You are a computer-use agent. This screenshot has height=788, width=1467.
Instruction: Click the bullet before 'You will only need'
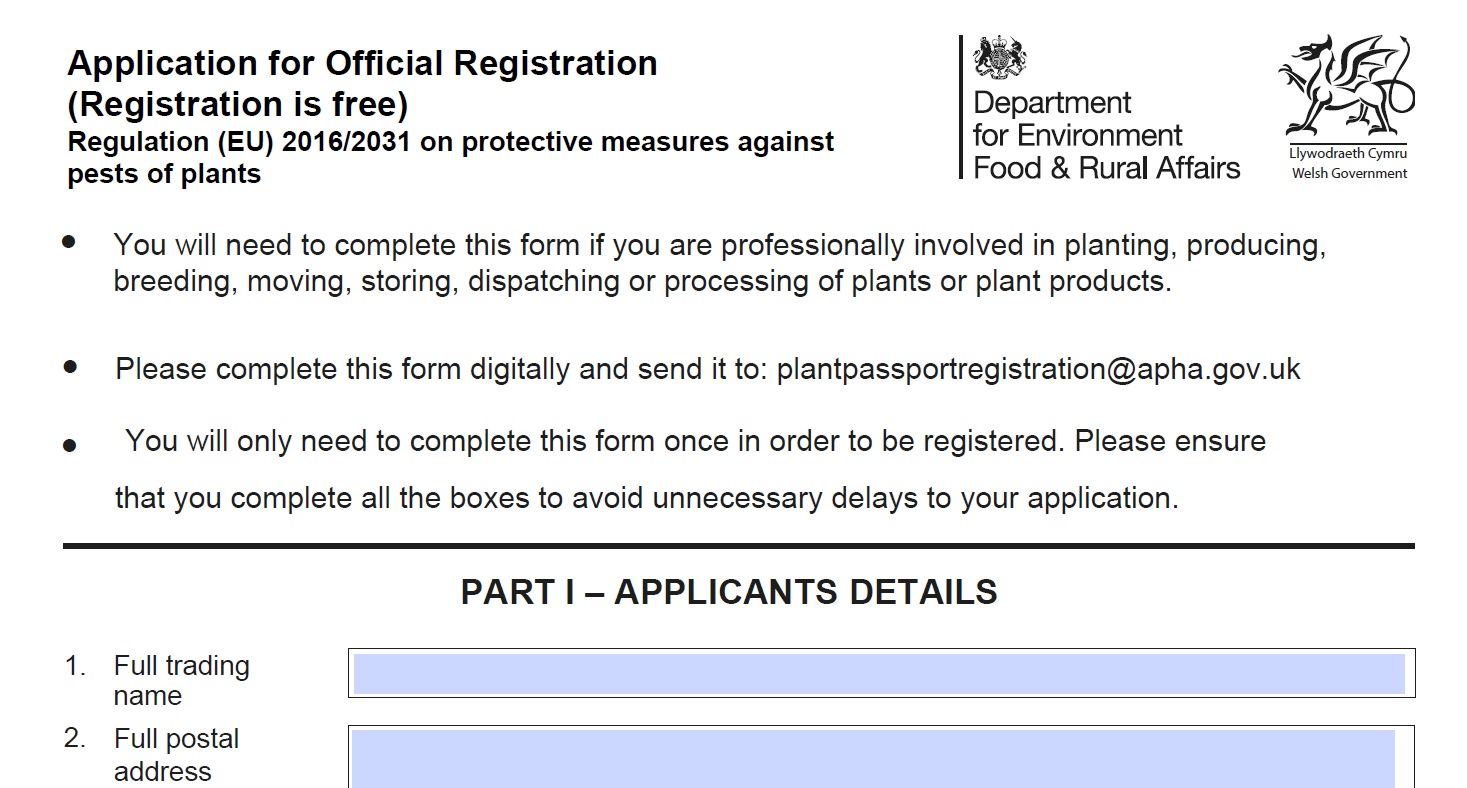pos(69,445)
